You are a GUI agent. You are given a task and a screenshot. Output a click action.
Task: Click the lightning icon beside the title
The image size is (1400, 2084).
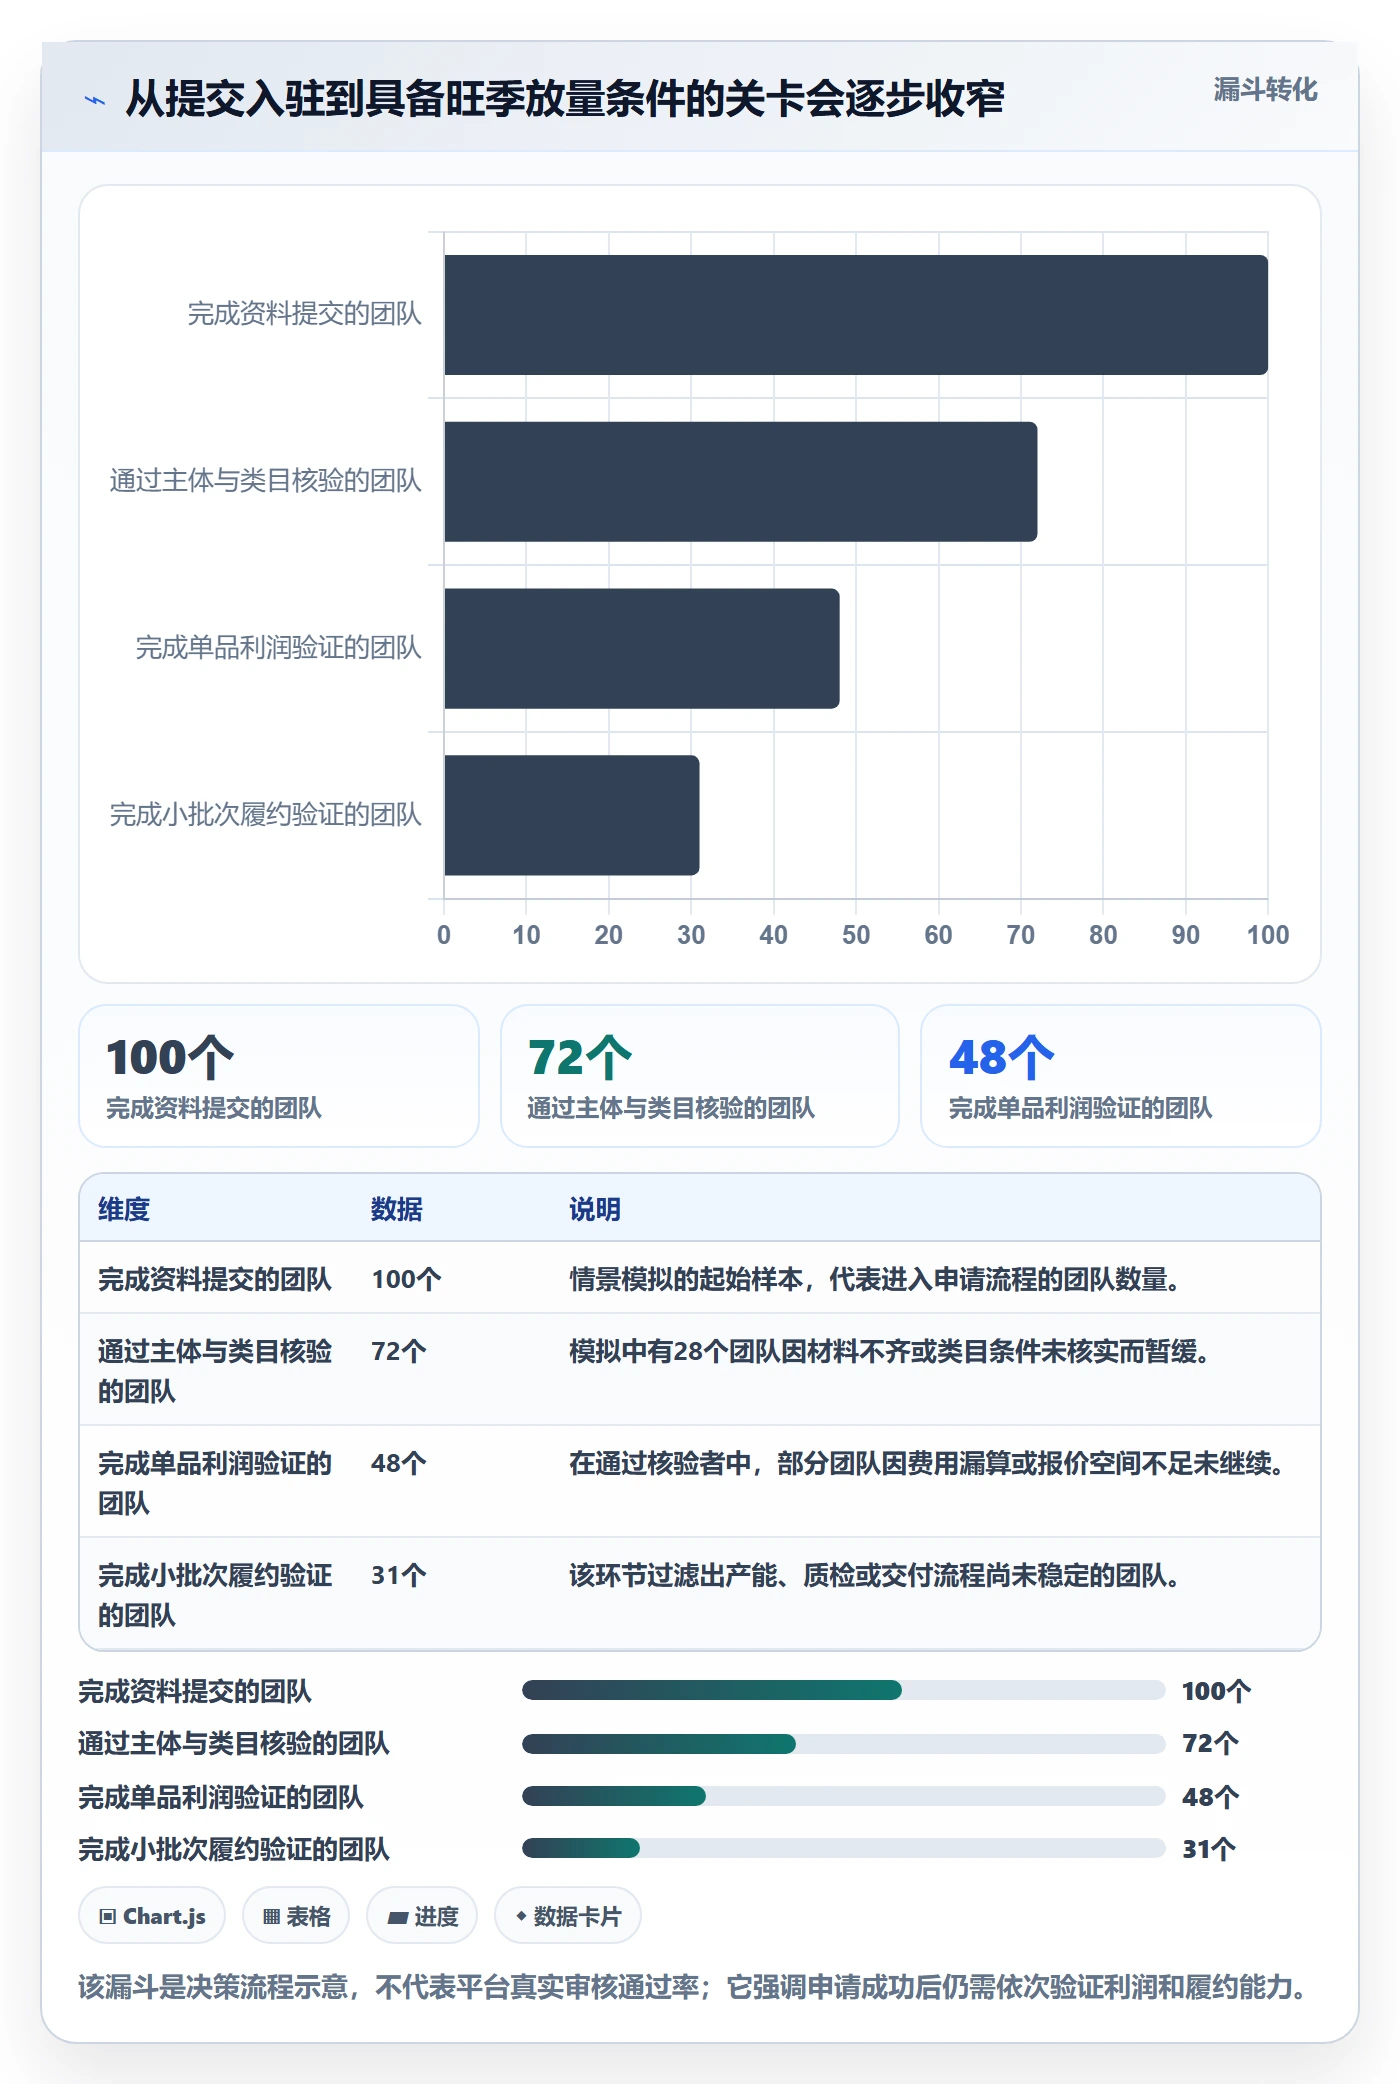pyautogui.click(x=95, y=100)
